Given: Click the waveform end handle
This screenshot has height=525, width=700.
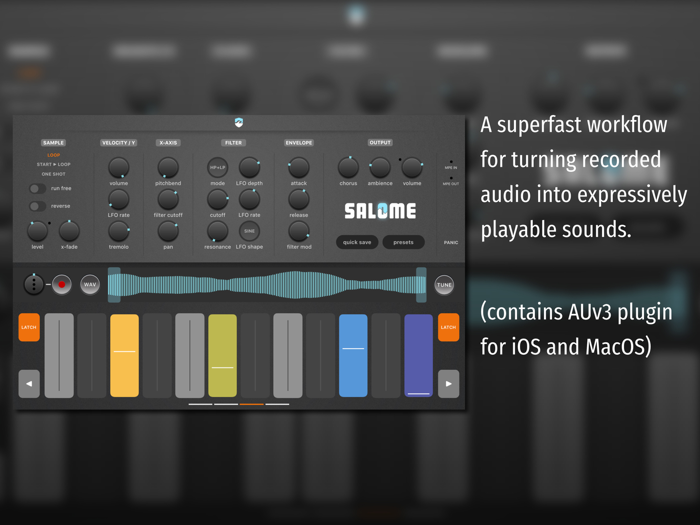Looking at the screenshot, I should tap(421, 285).
